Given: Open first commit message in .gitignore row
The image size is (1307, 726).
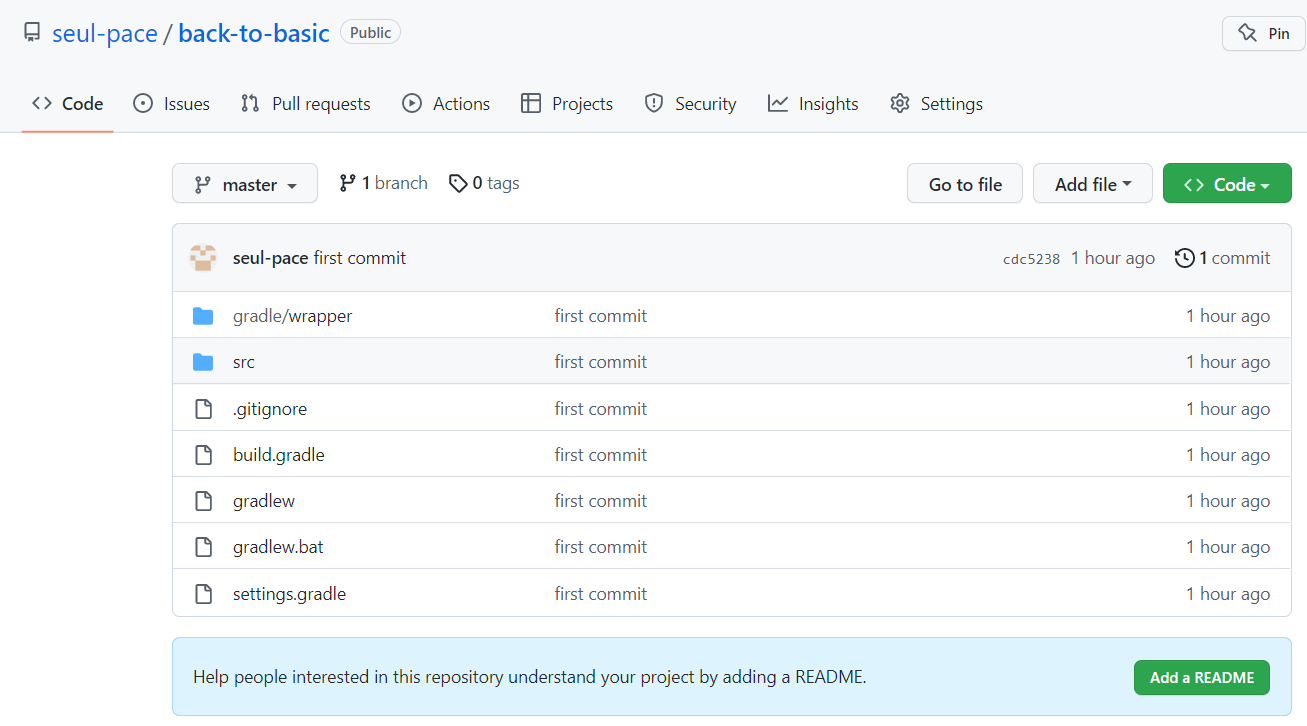Looking at the screenshot, I should click(601, 409).
